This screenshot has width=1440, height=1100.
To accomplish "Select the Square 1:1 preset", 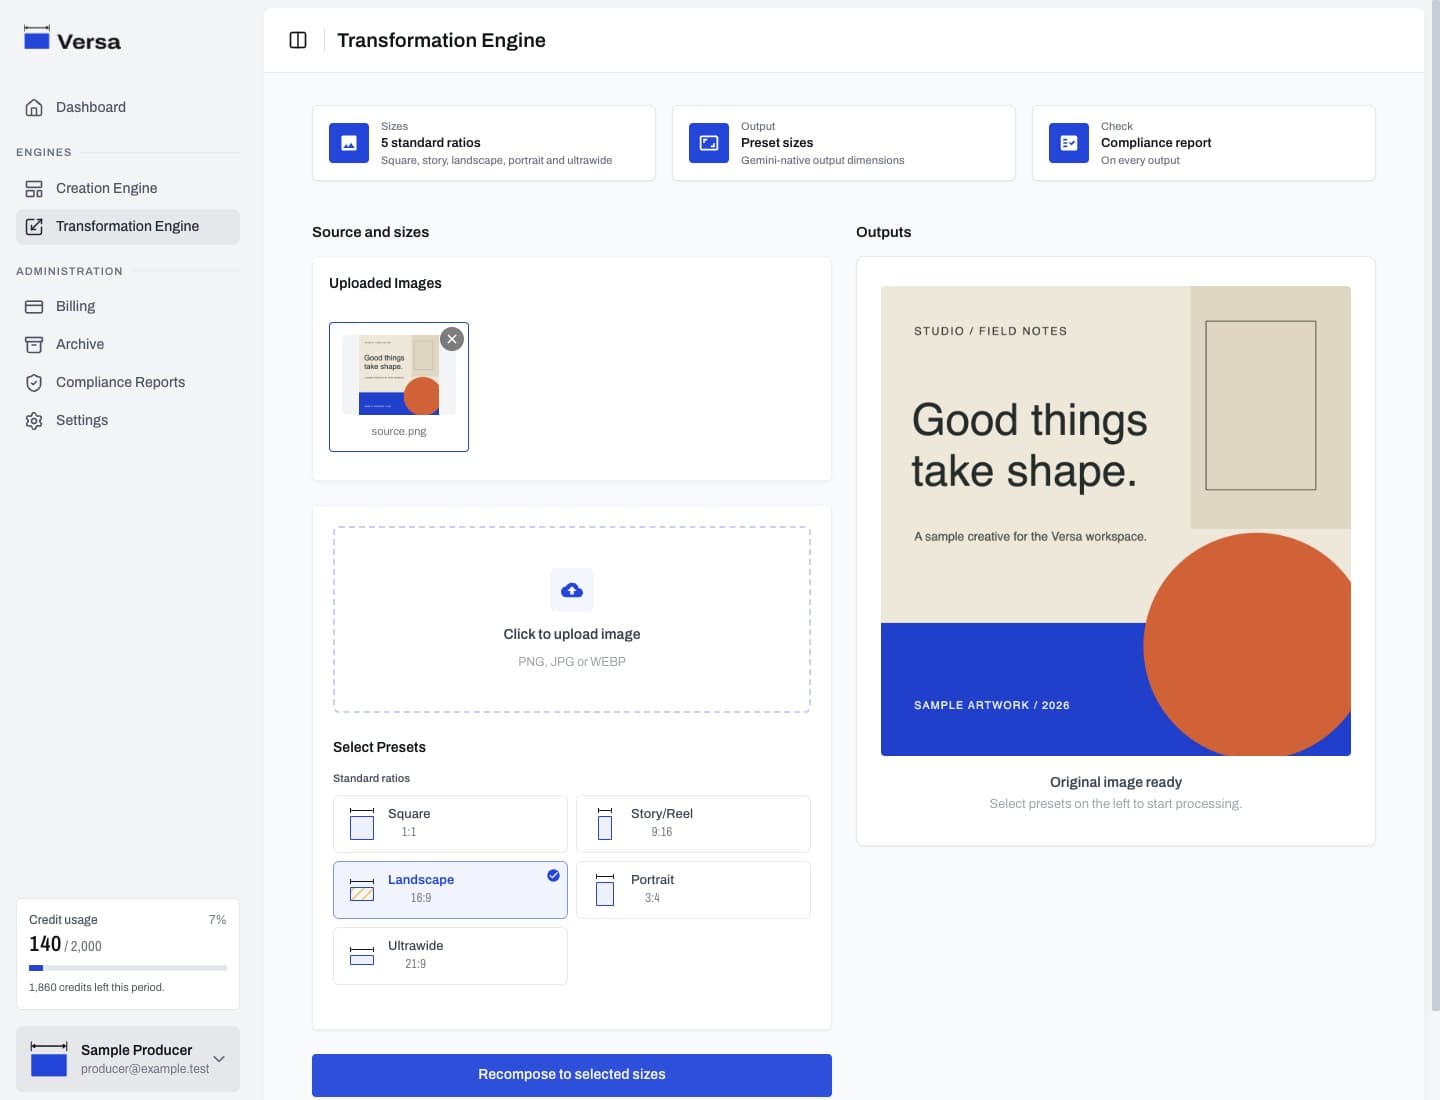I will 450,824.
